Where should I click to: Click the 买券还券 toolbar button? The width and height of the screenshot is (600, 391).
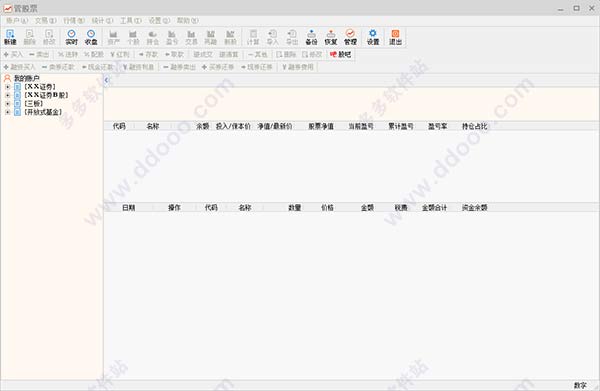pos(218,67)
